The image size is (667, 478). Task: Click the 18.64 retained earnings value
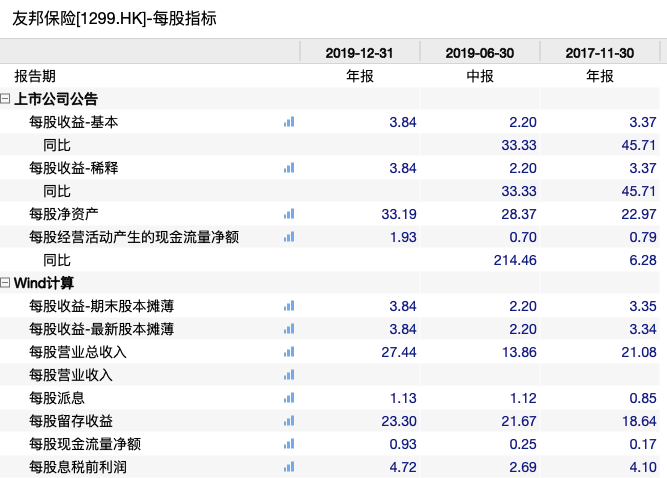pyautogui.click(x=639, y=421)
